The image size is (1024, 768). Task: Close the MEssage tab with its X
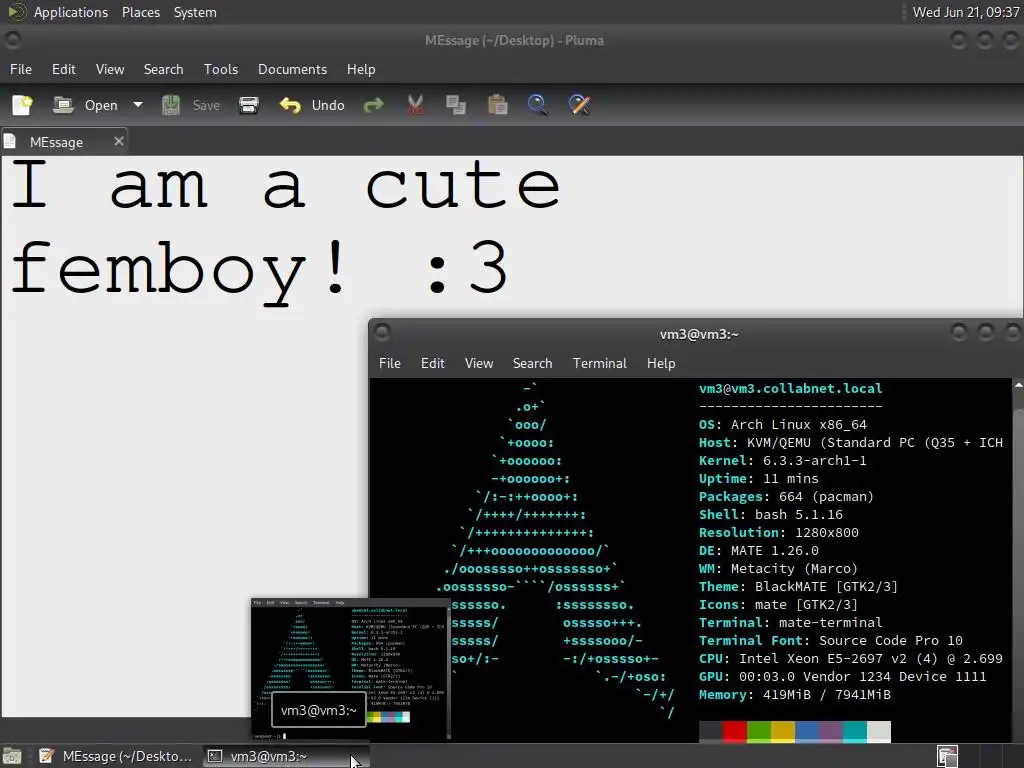tap(119, 141)
